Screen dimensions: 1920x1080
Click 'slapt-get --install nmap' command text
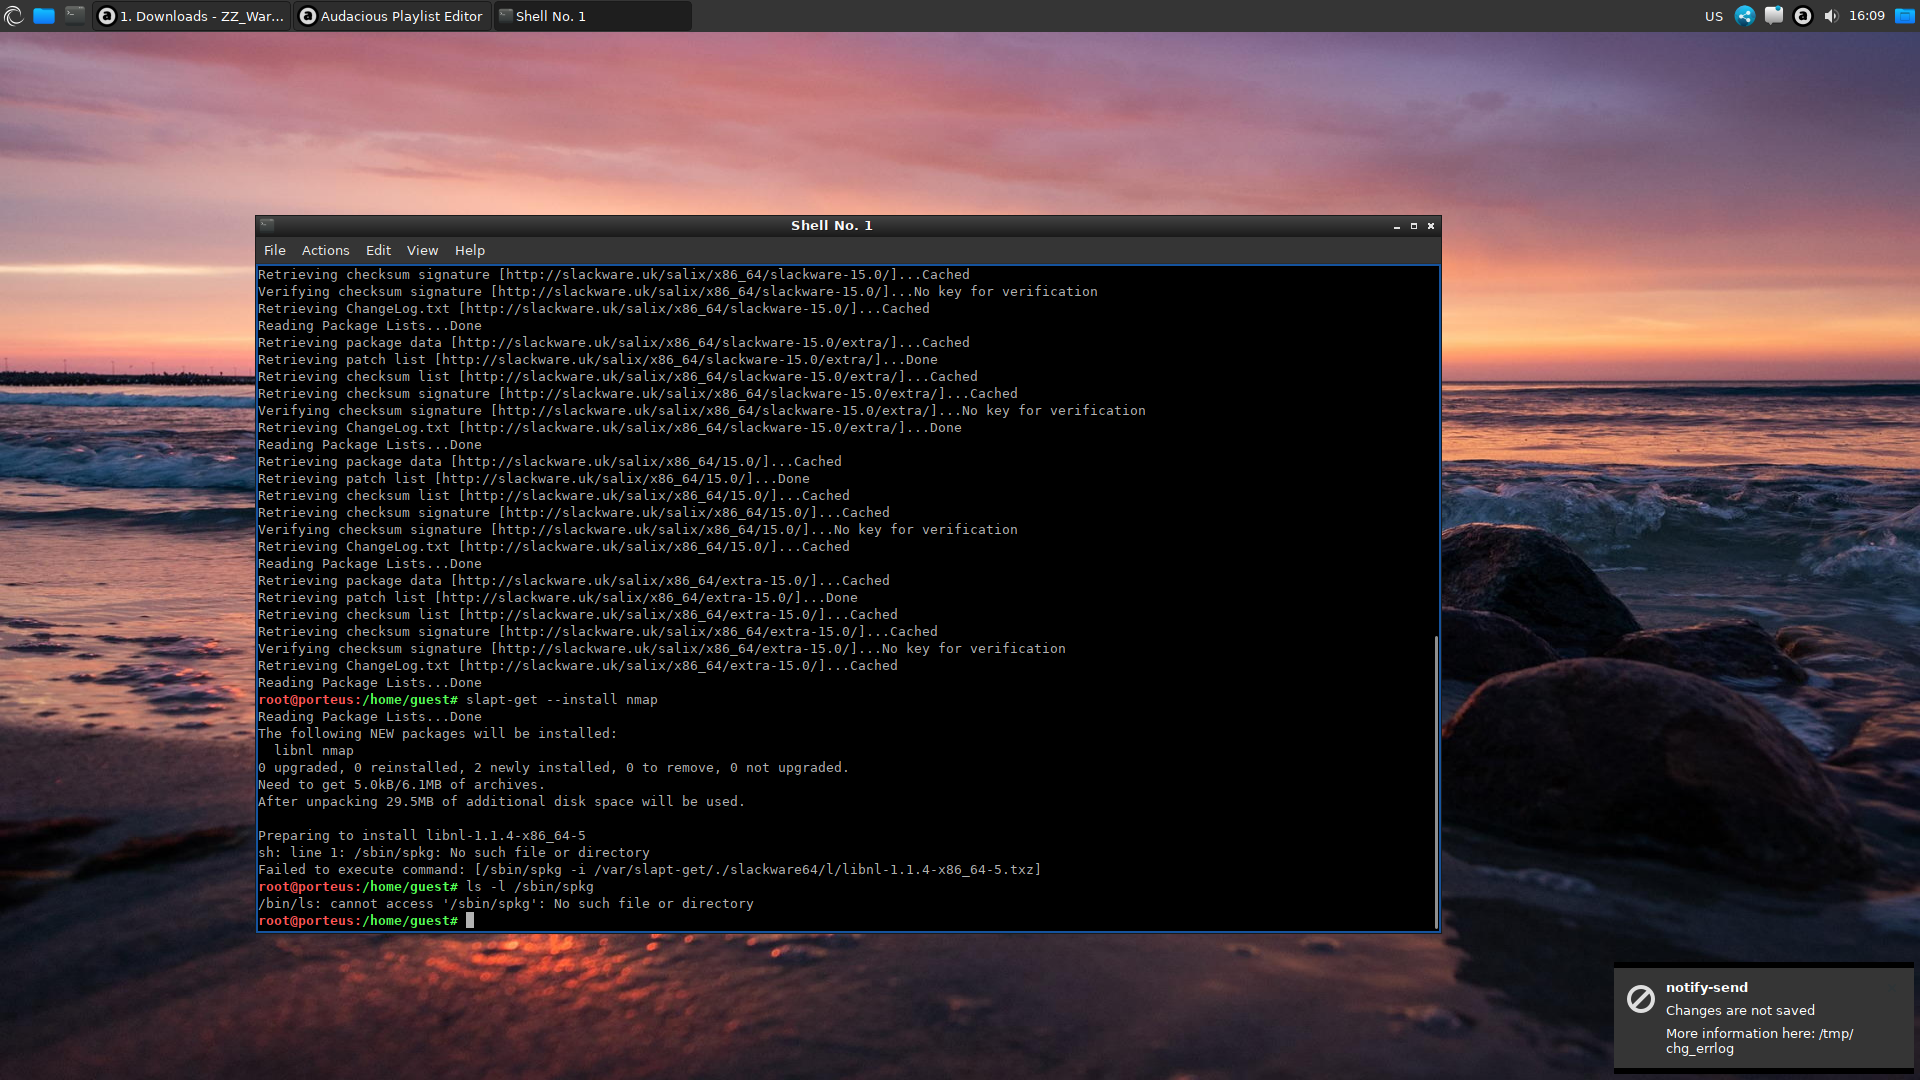coord(562,699)
